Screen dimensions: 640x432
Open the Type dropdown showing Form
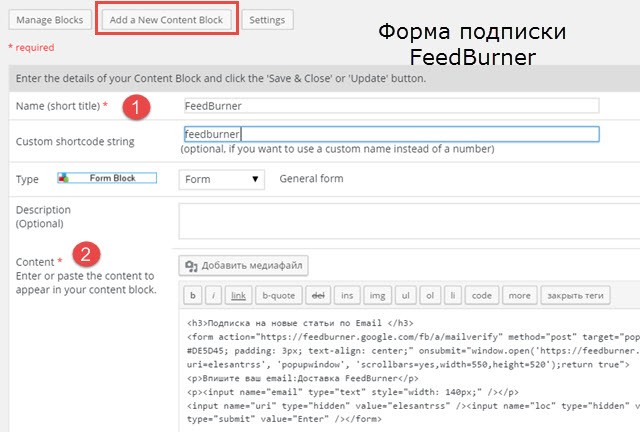[222, 179]
